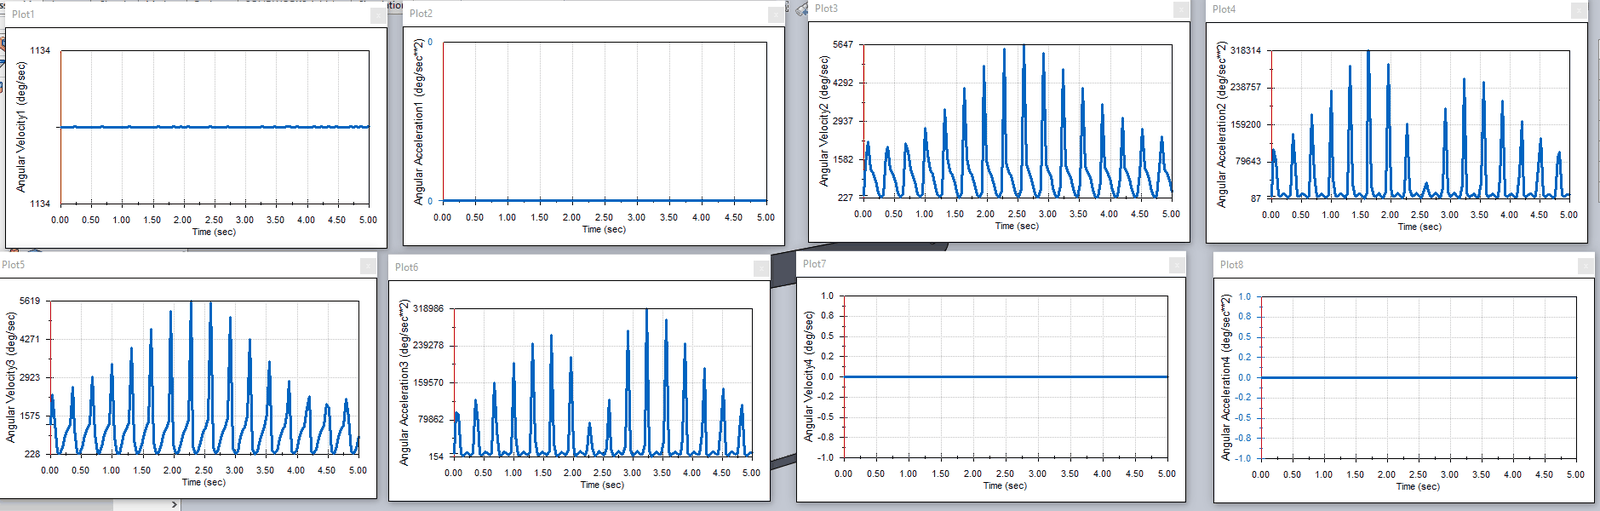
Task: Close the Plot3 window
Action: coord(1181,10)
